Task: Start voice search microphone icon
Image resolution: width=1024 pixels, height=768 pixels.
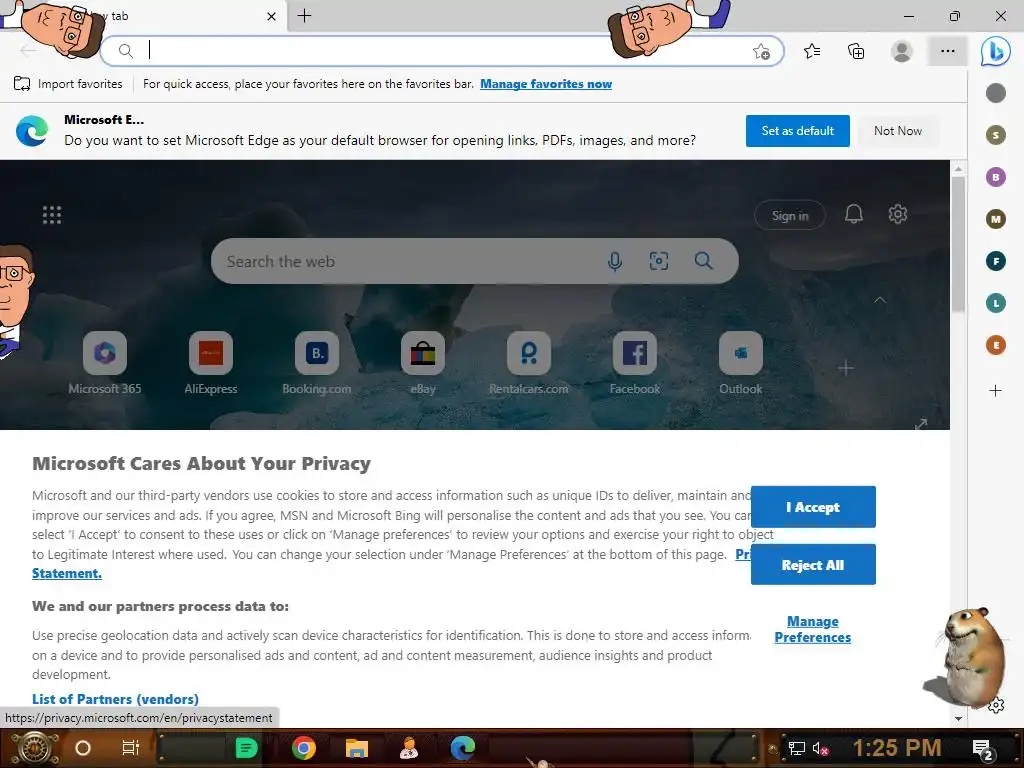Action: tap(615, 261)
